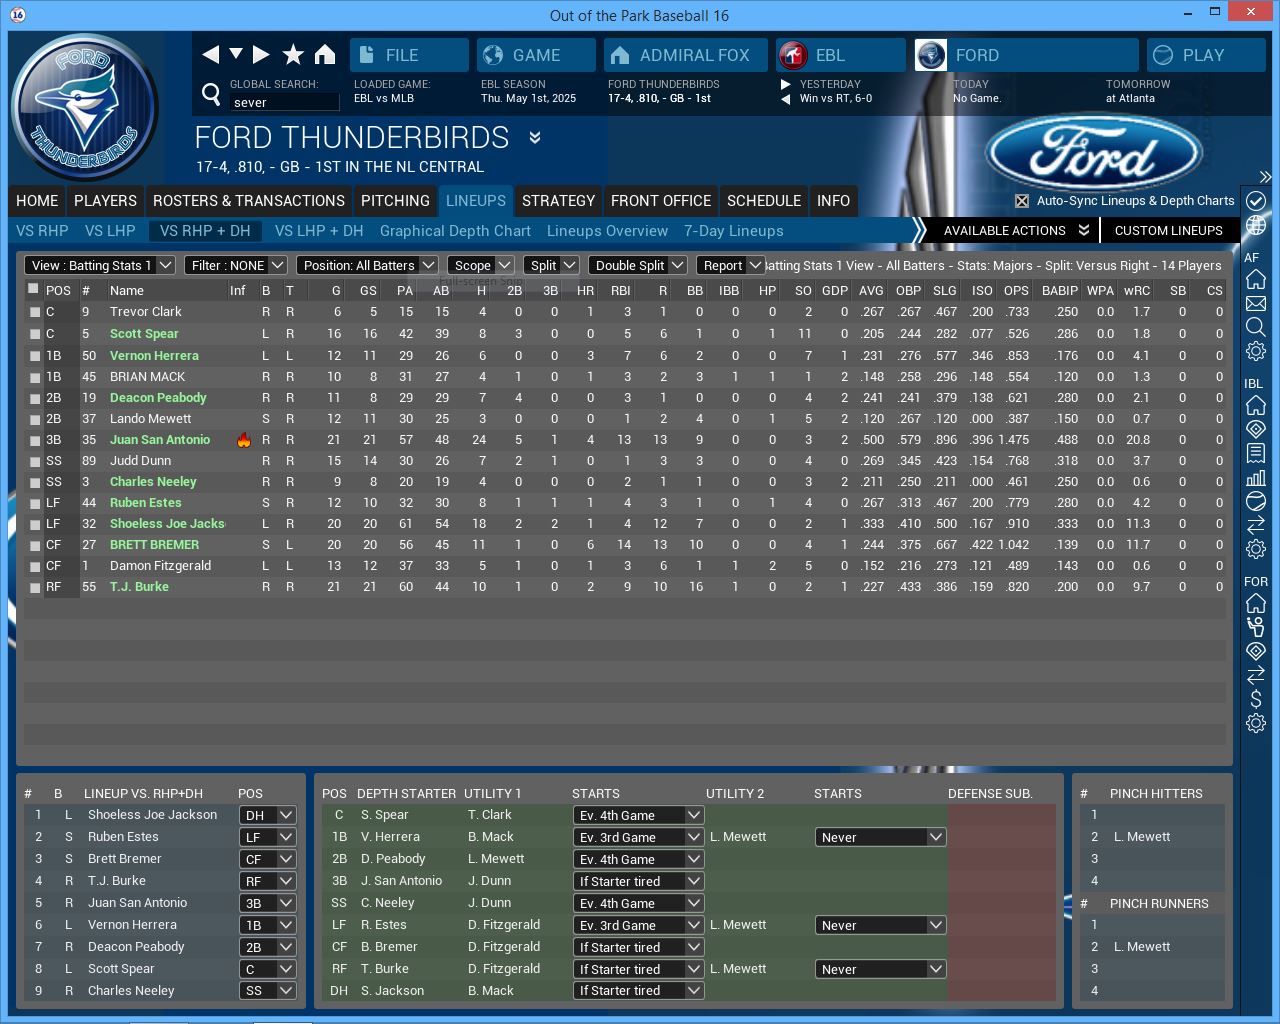1280x1024 pixels.
Task: Open the View: Batting Stats 1 dropdown
Action: click(100, 265)
